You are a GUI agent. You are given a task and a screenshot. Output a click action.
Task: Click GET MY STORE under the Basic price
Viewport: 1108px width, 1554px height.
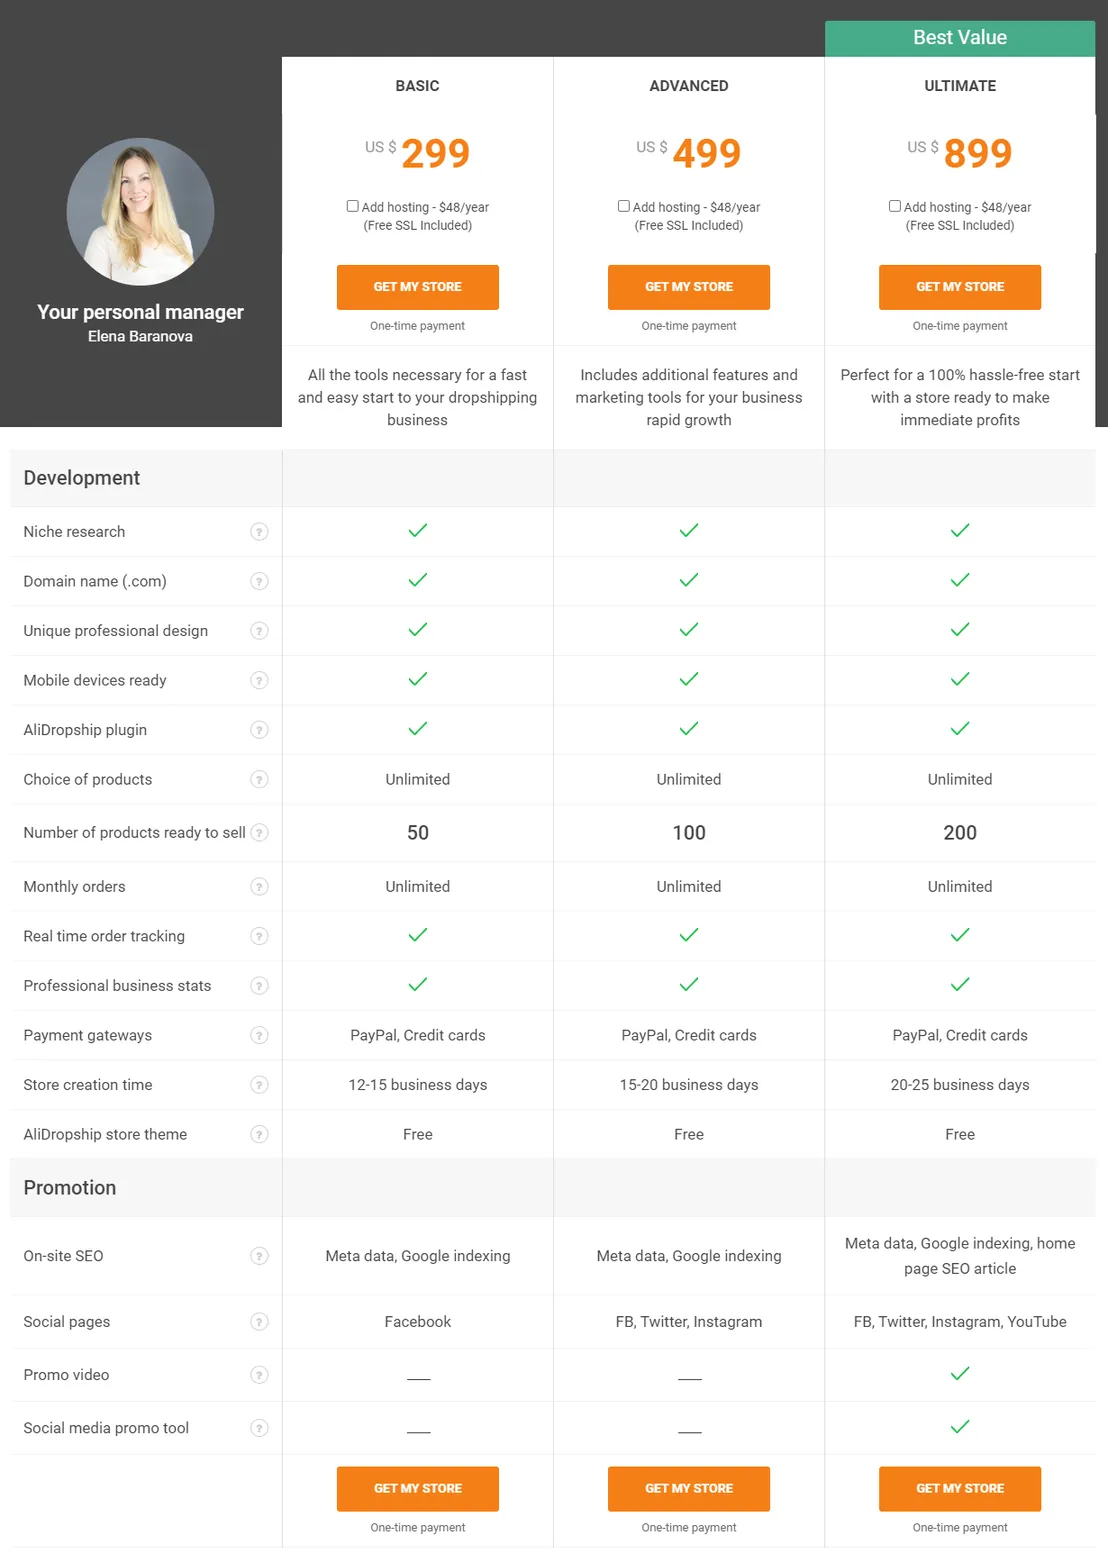pyautogui.click(x=417, y=287)
